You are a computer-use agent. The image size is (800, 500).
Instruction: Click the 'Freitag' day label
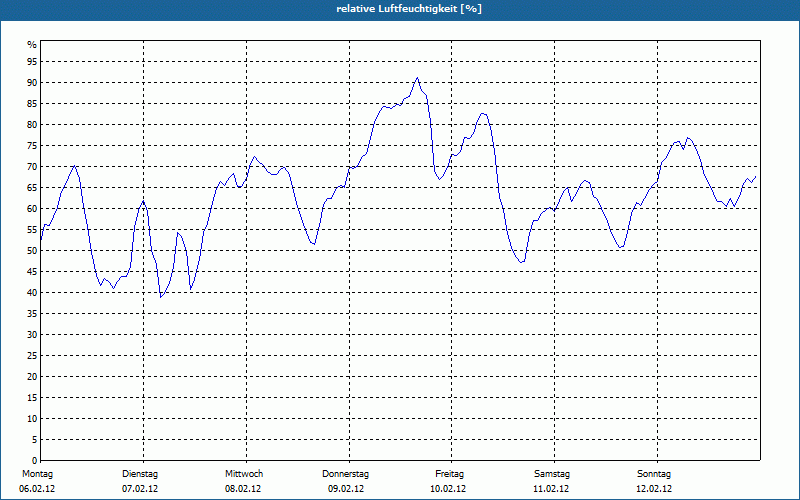[x=449, y=474]
